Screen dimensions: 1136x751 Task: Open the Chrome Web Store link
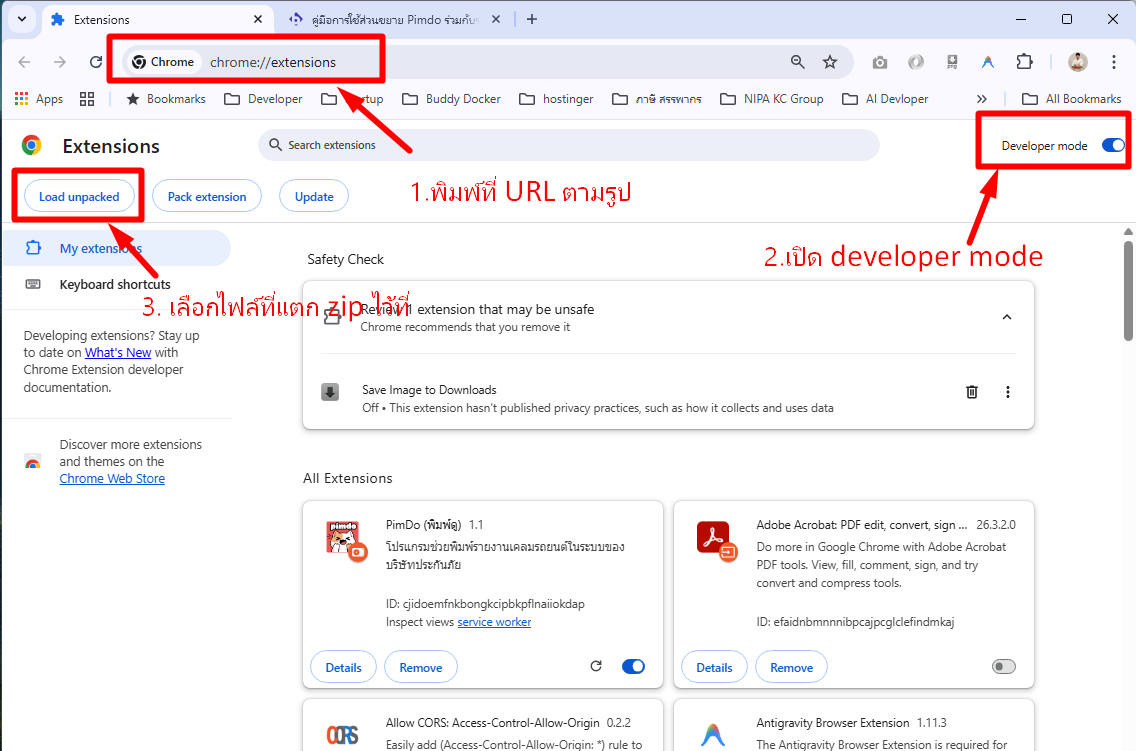coord(112,479)
